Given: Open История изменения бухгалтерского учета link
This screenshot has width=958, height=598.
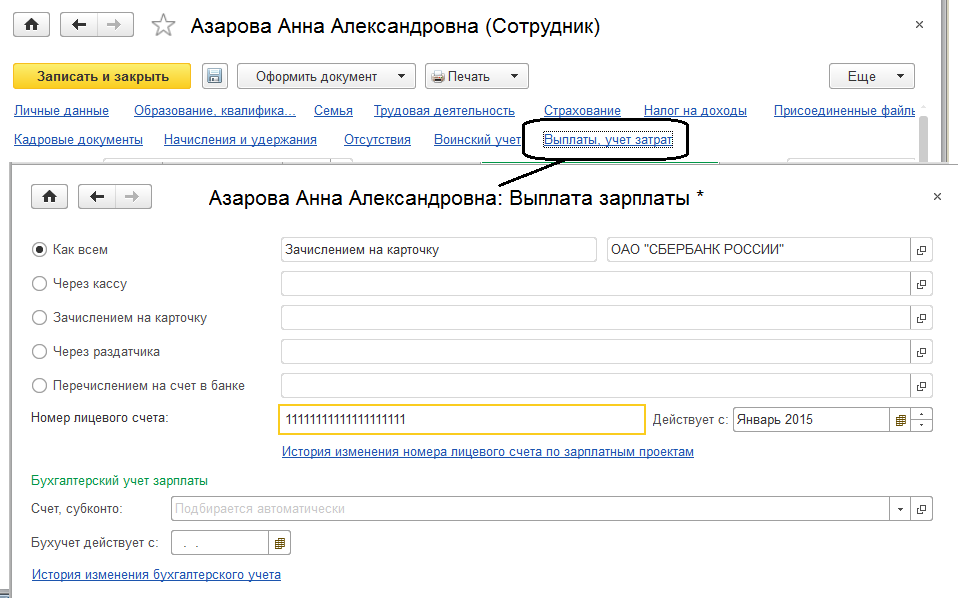Looking at the screenshot, I should (x=156, y=575).
